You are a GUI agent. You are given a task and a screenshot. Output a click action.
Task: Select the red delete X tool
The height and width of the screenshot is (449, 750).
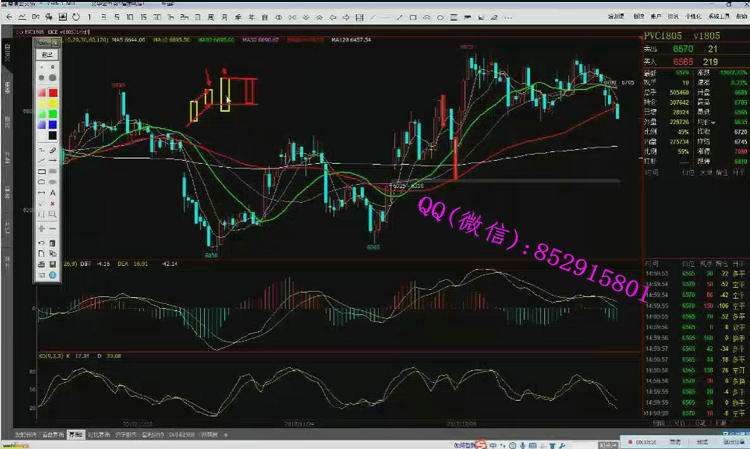[x=50, y=203]
